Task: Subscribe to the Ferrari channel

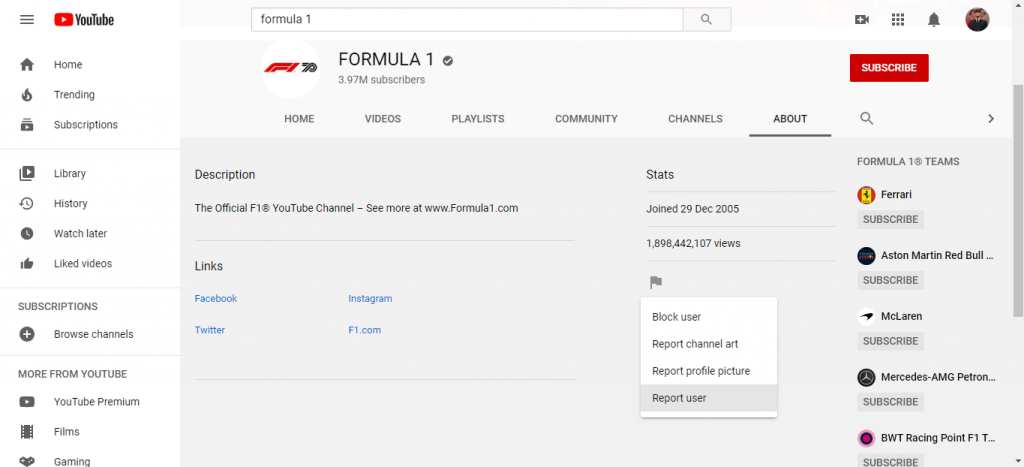Action: [891, 219]
